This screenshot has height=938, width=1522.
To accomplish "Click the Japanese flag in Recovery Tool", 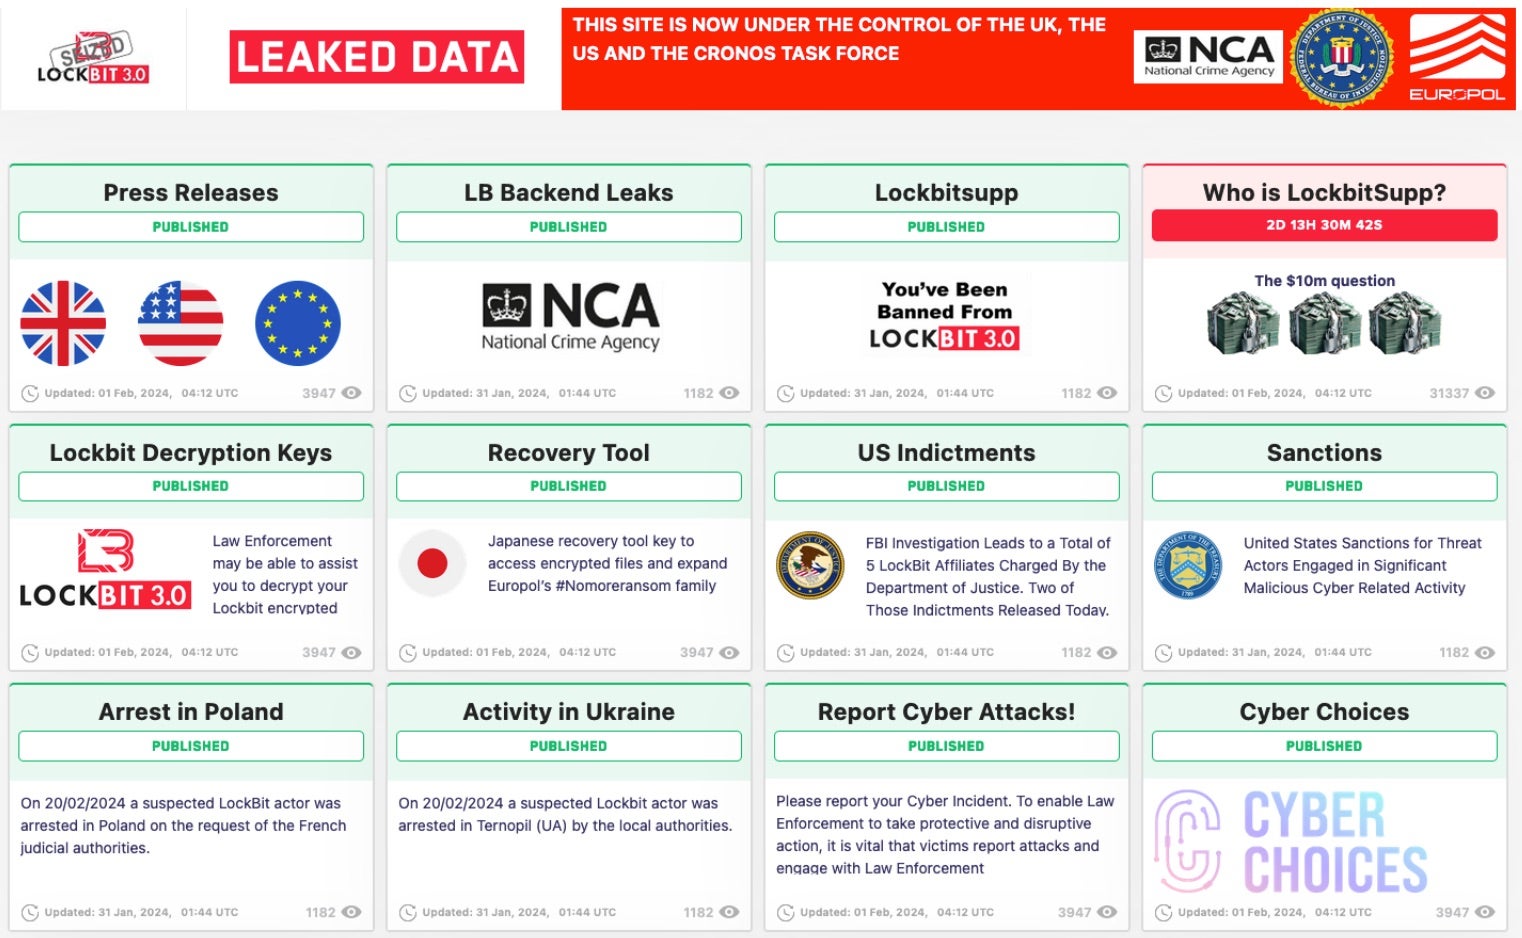I will [432, 564].
